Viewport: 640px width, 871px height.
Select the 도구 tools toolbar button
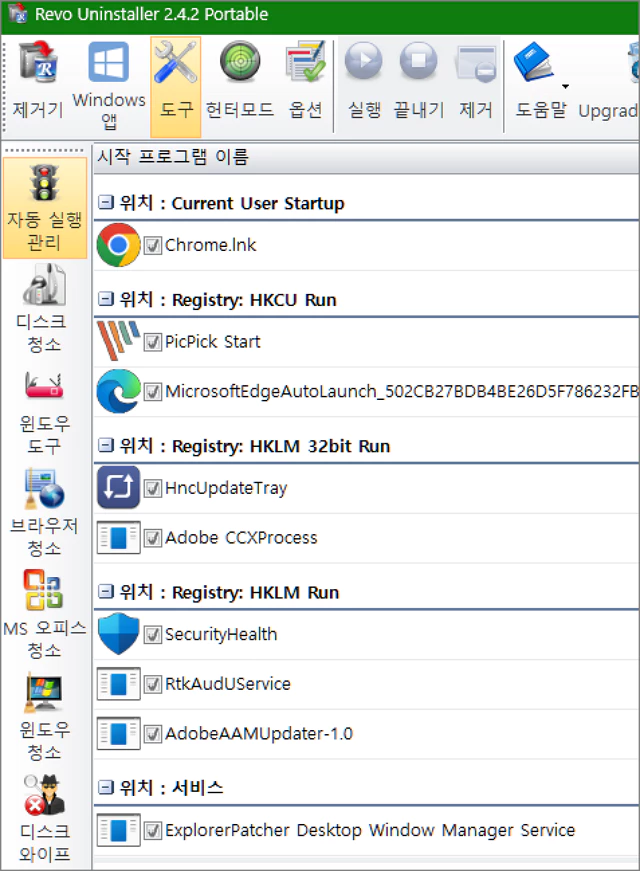176,87
